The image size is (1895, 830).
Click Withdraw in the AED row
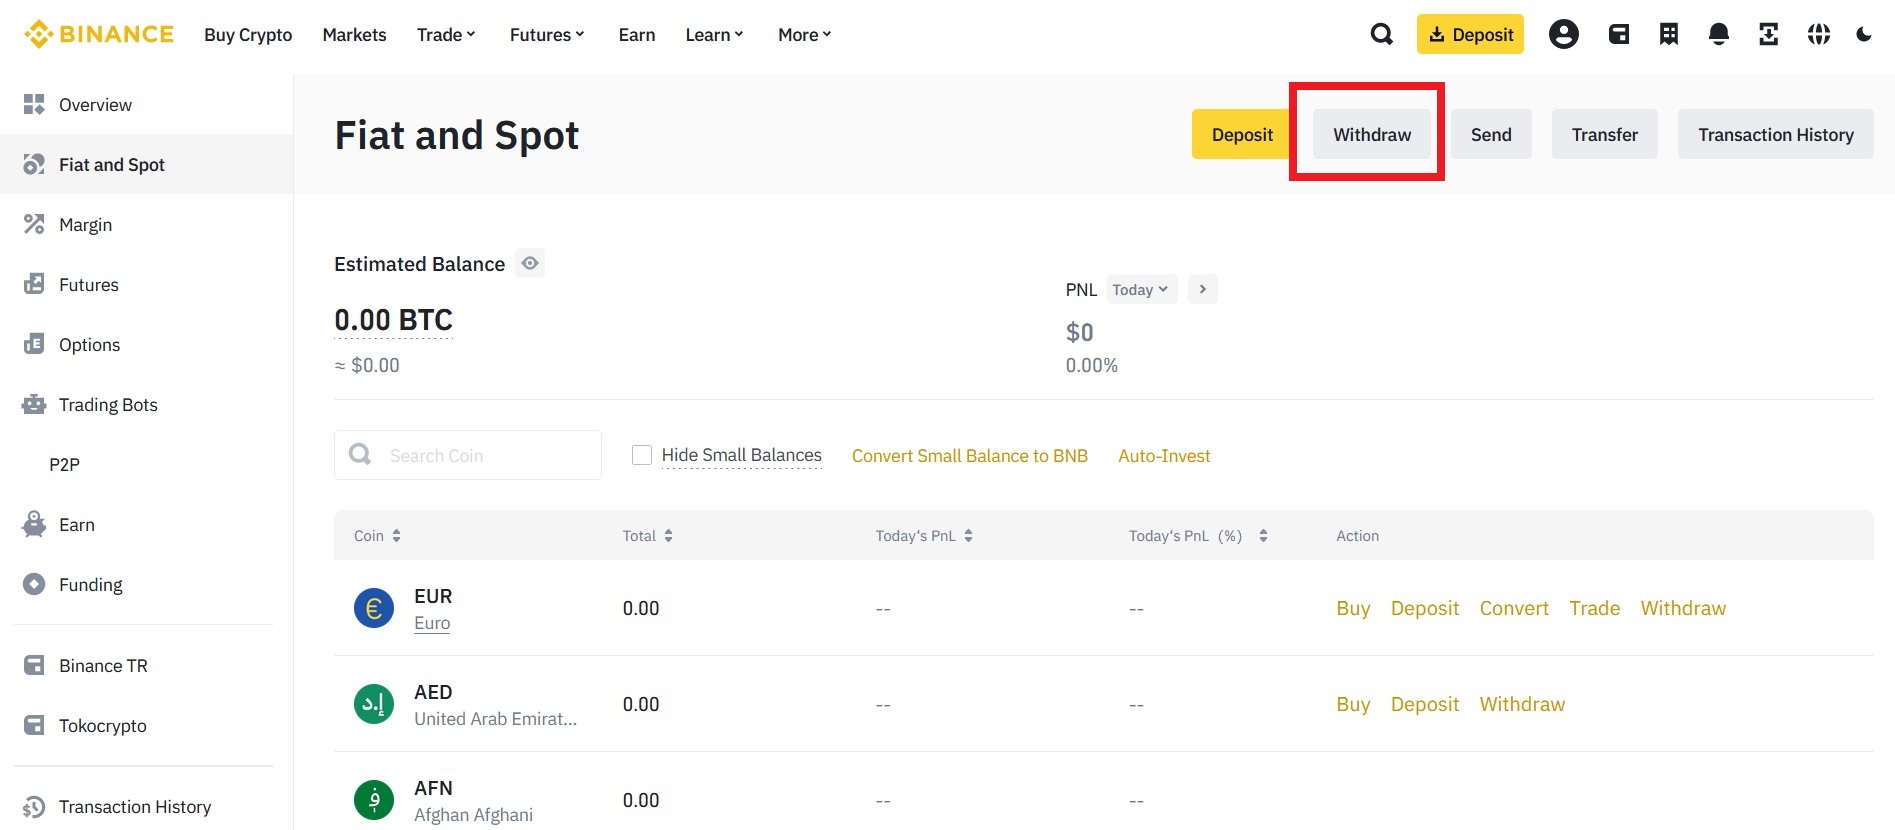tap(1522, 704)
